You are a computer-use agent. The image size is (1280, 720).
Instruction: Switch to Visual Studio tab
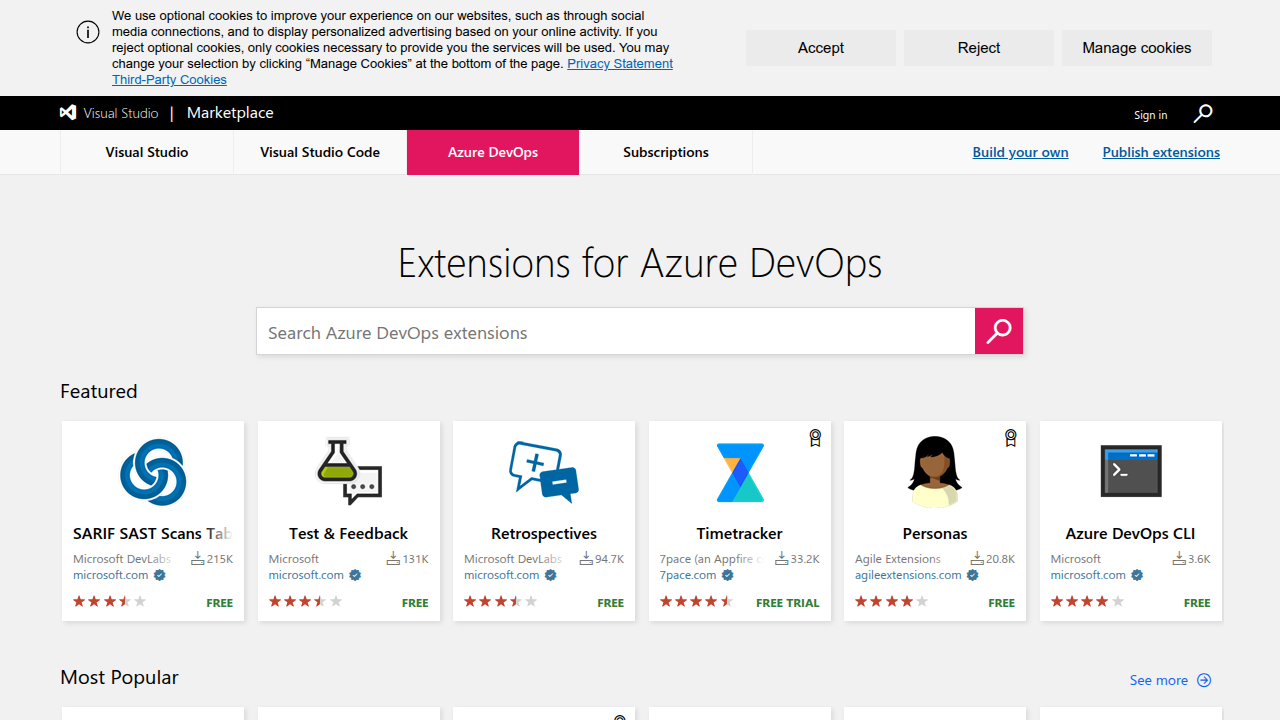coord(147,152)
